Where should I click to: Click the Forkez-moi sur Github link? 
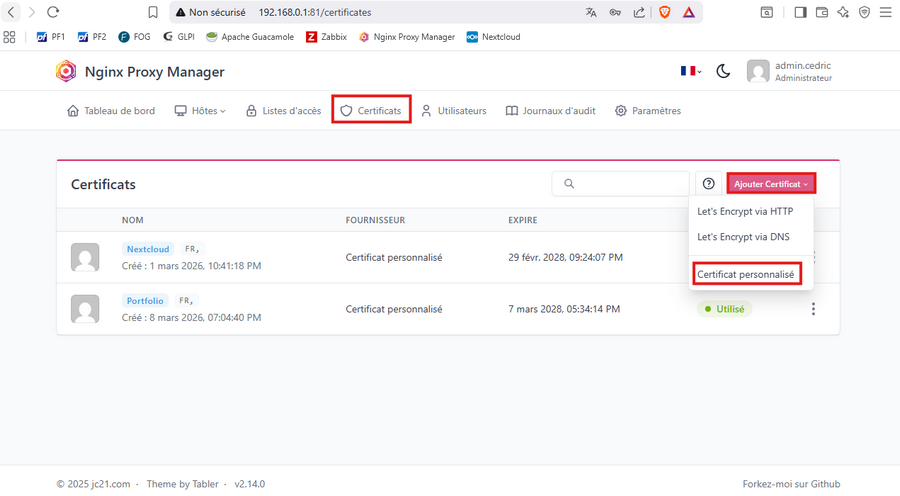tap(791, 483)
